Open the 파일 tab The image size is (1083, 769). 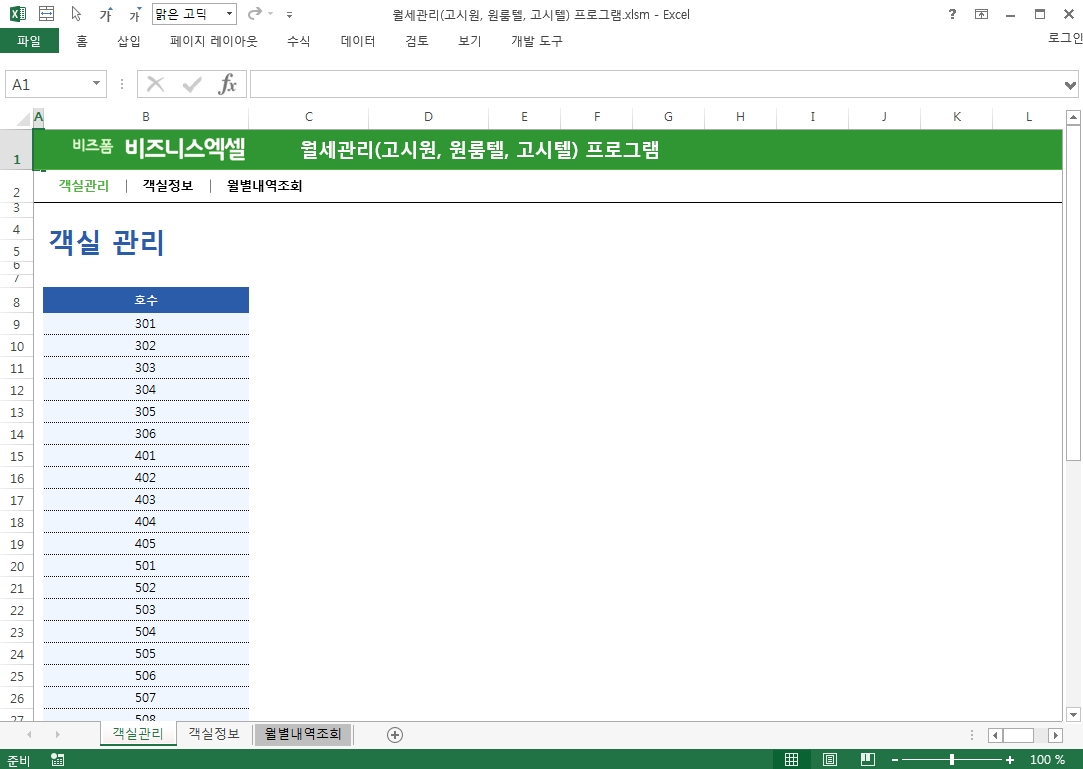pyautogui.click(x=29, y=41)
